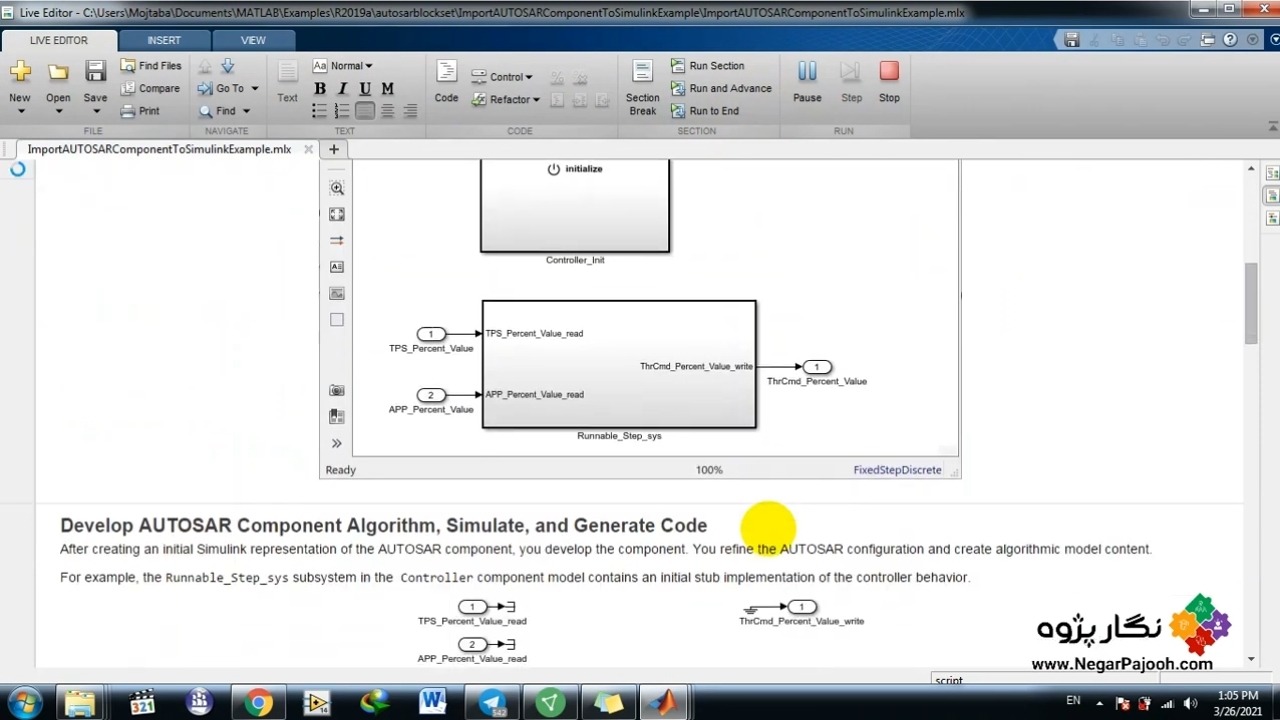Click the vertical scrollbar thumb
This screenshot has height=720, width=1280.
(1251, 302)
